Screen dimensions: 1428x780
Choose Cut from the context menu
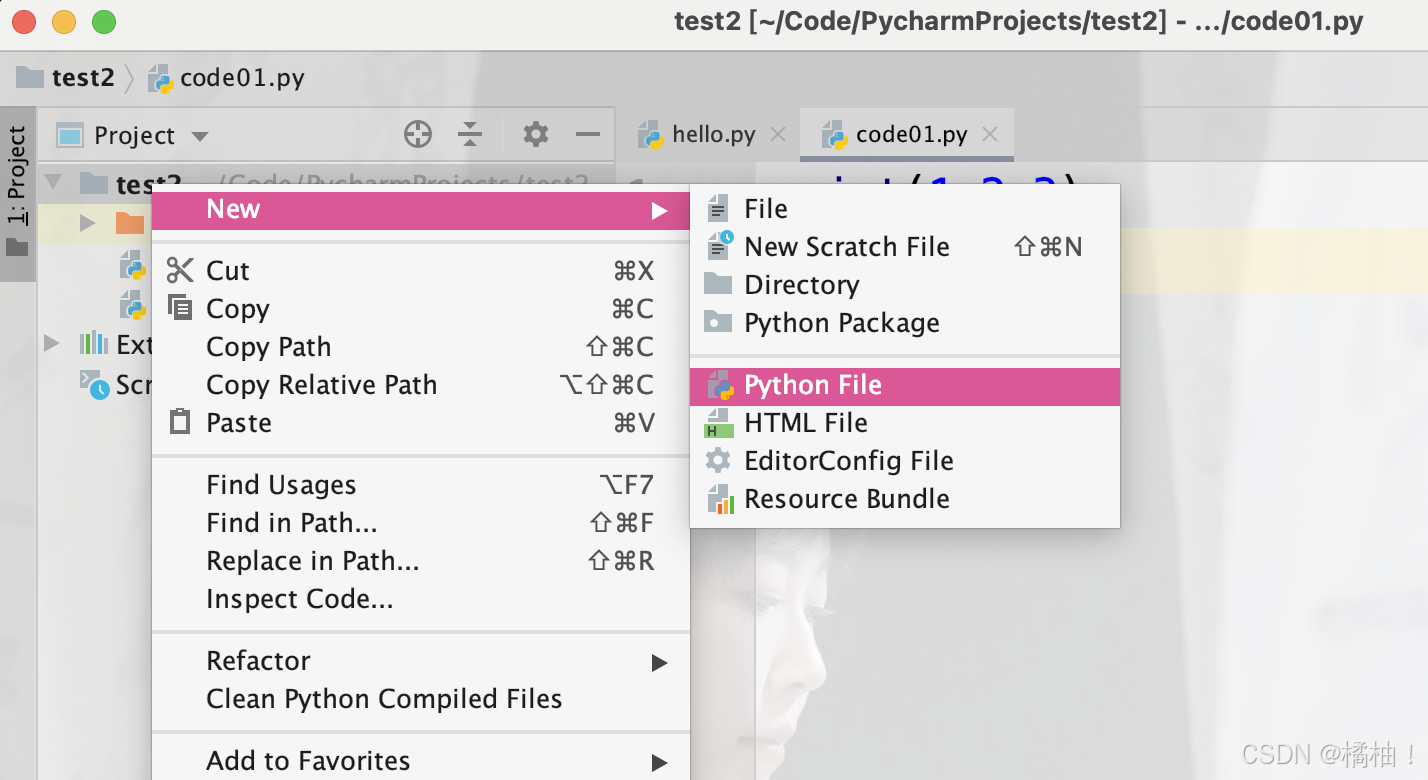point(420,271)
